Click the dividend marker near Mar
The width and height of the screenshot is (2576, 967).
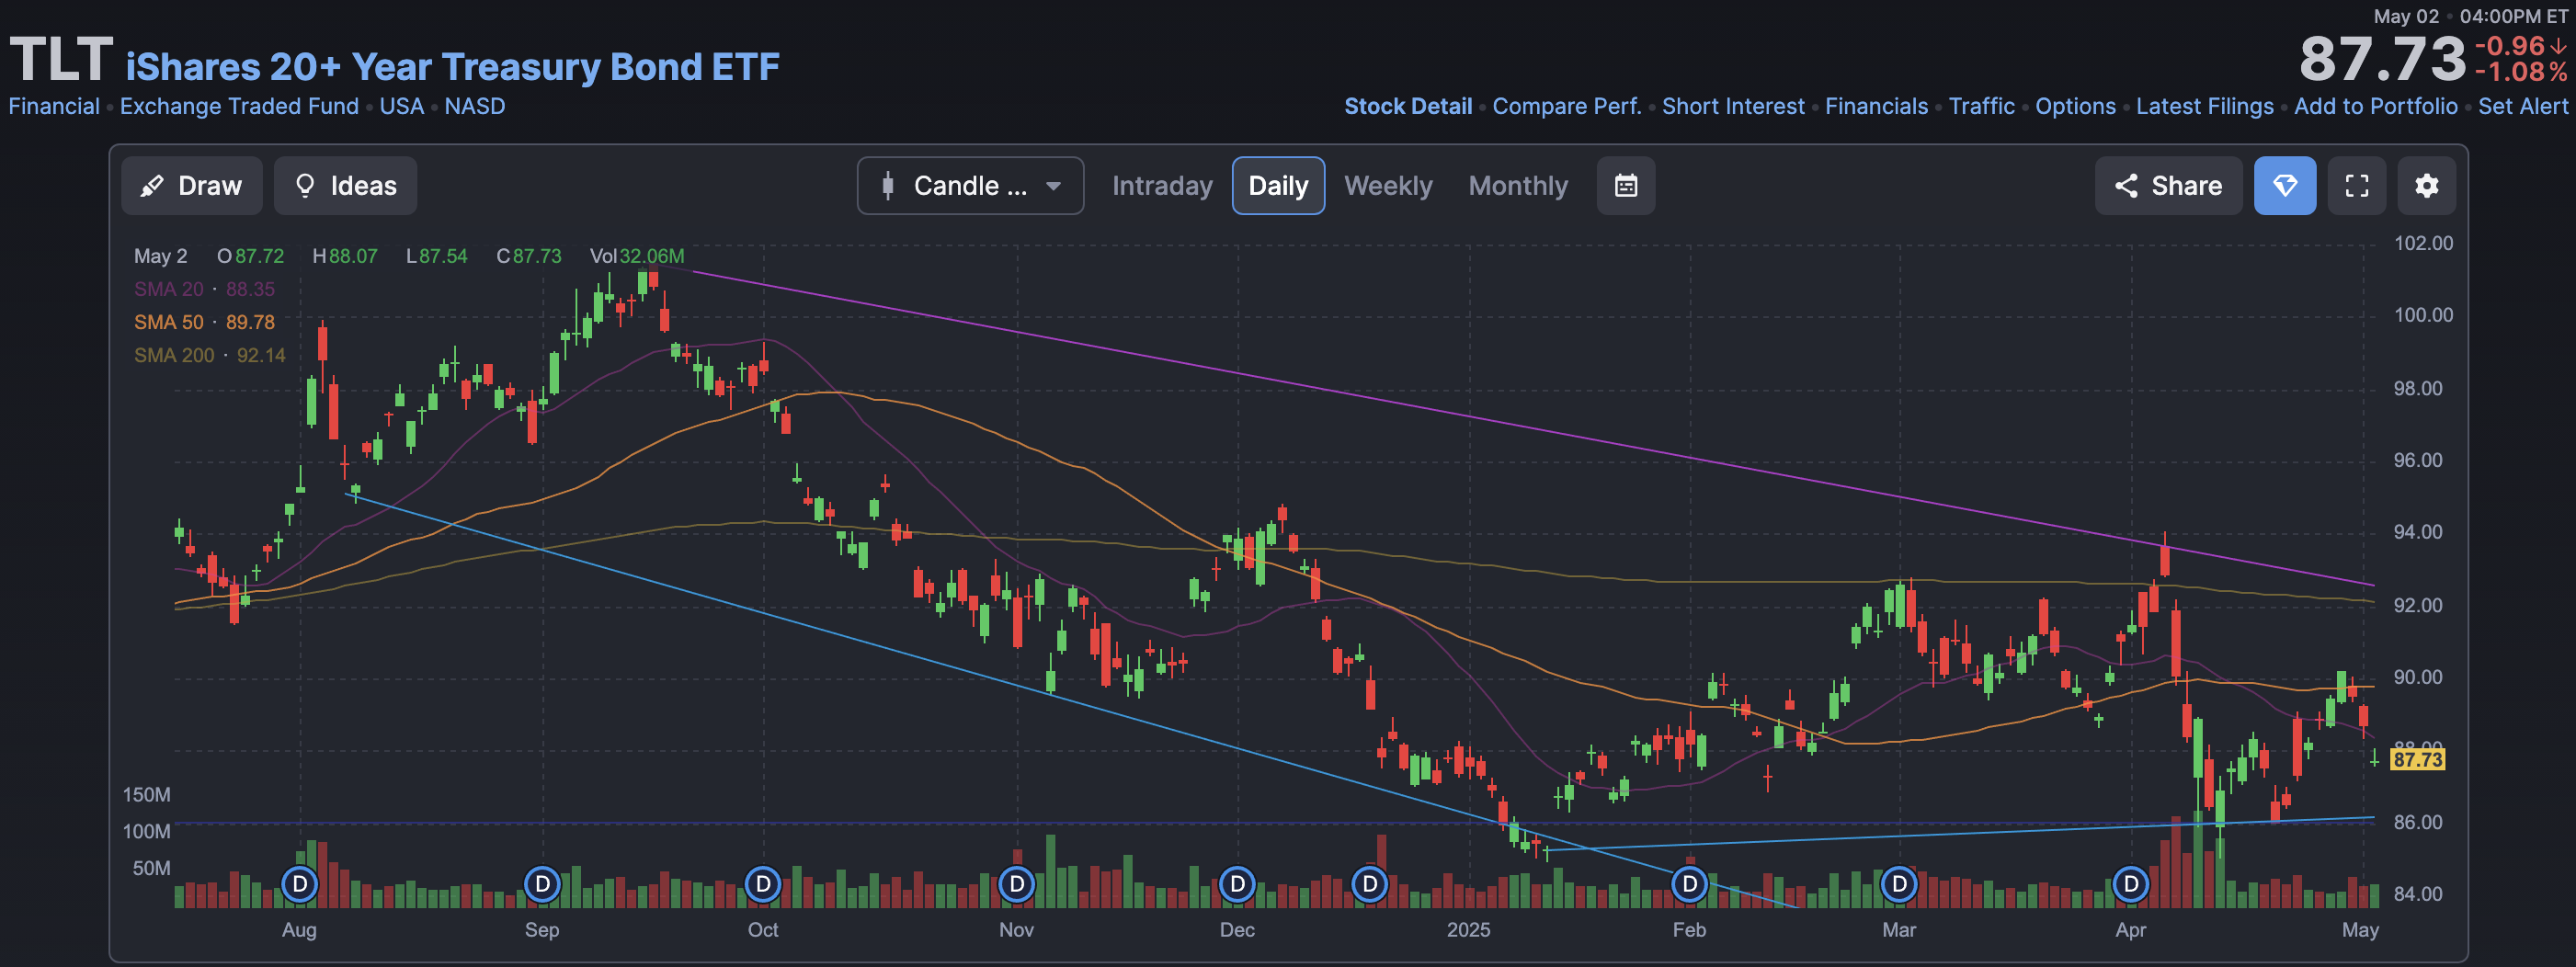coord(1899,884)
